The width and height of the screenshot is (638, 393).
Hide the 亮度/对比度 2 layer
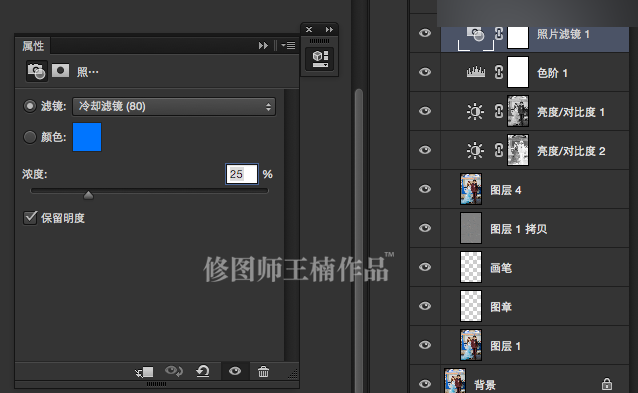click(x=425, y=150)
